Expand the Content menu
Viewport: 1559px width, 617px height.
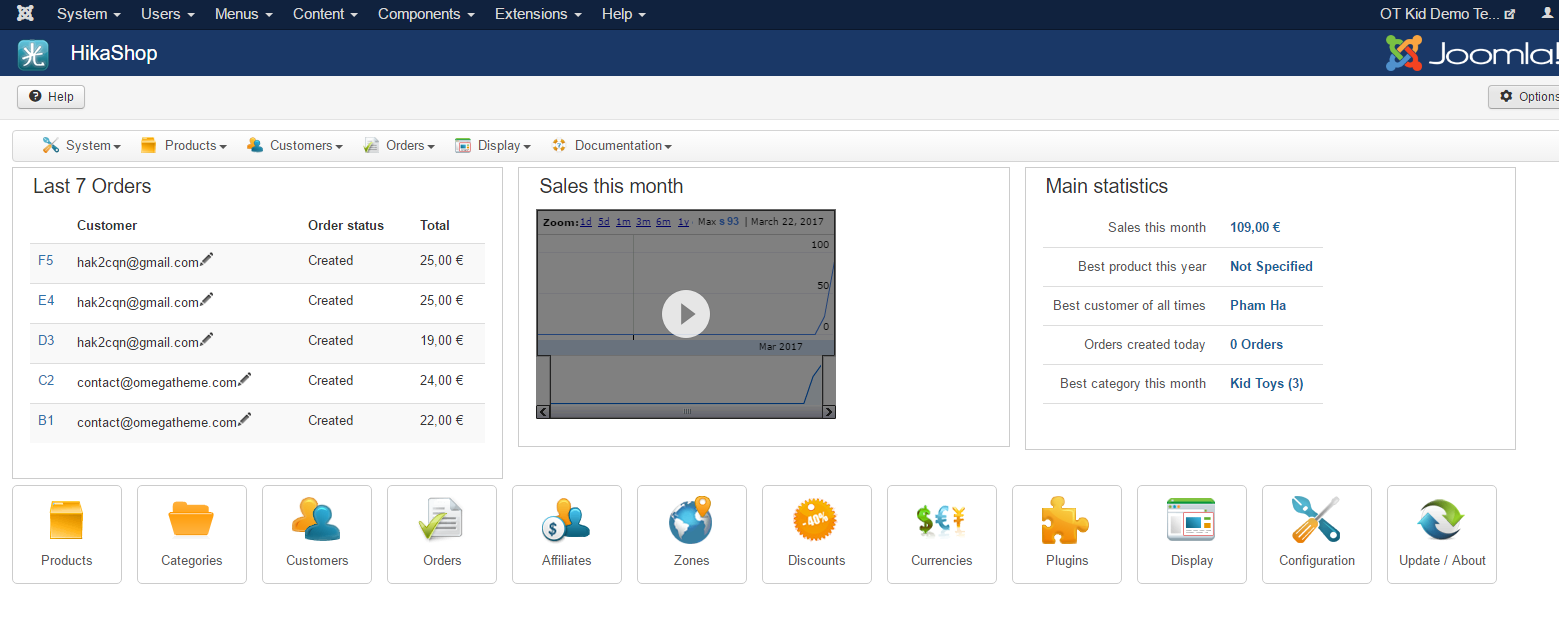click(x=325, y=14)
